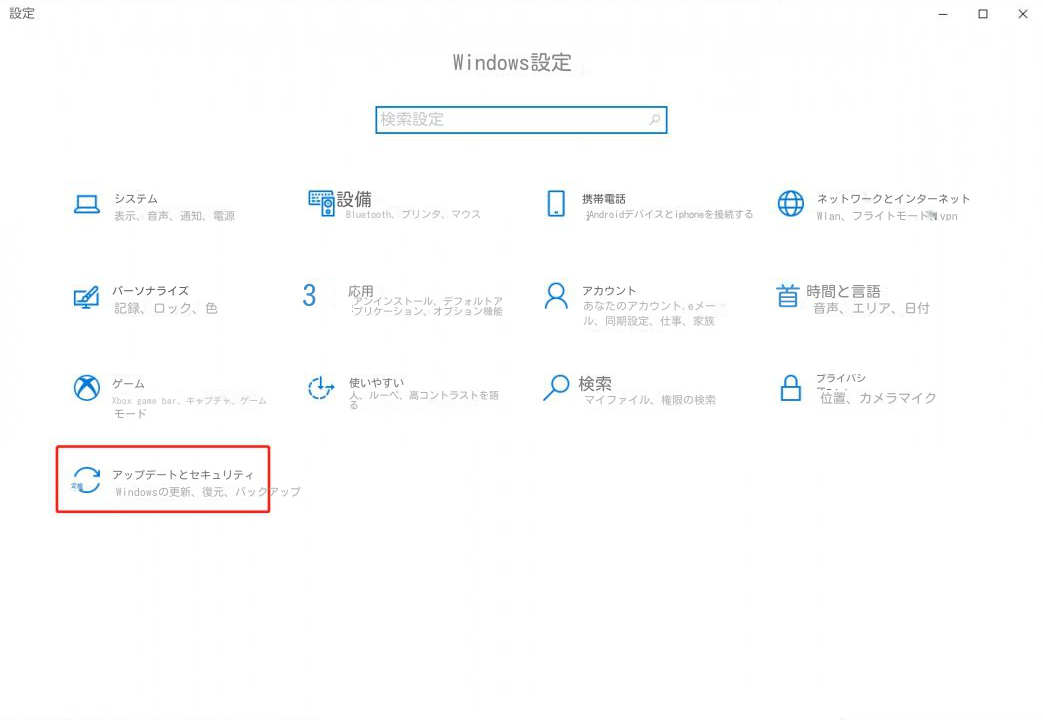Screen dimensions: 1043x720
Task: Click the システム category title
Action: tap(136, 198)
